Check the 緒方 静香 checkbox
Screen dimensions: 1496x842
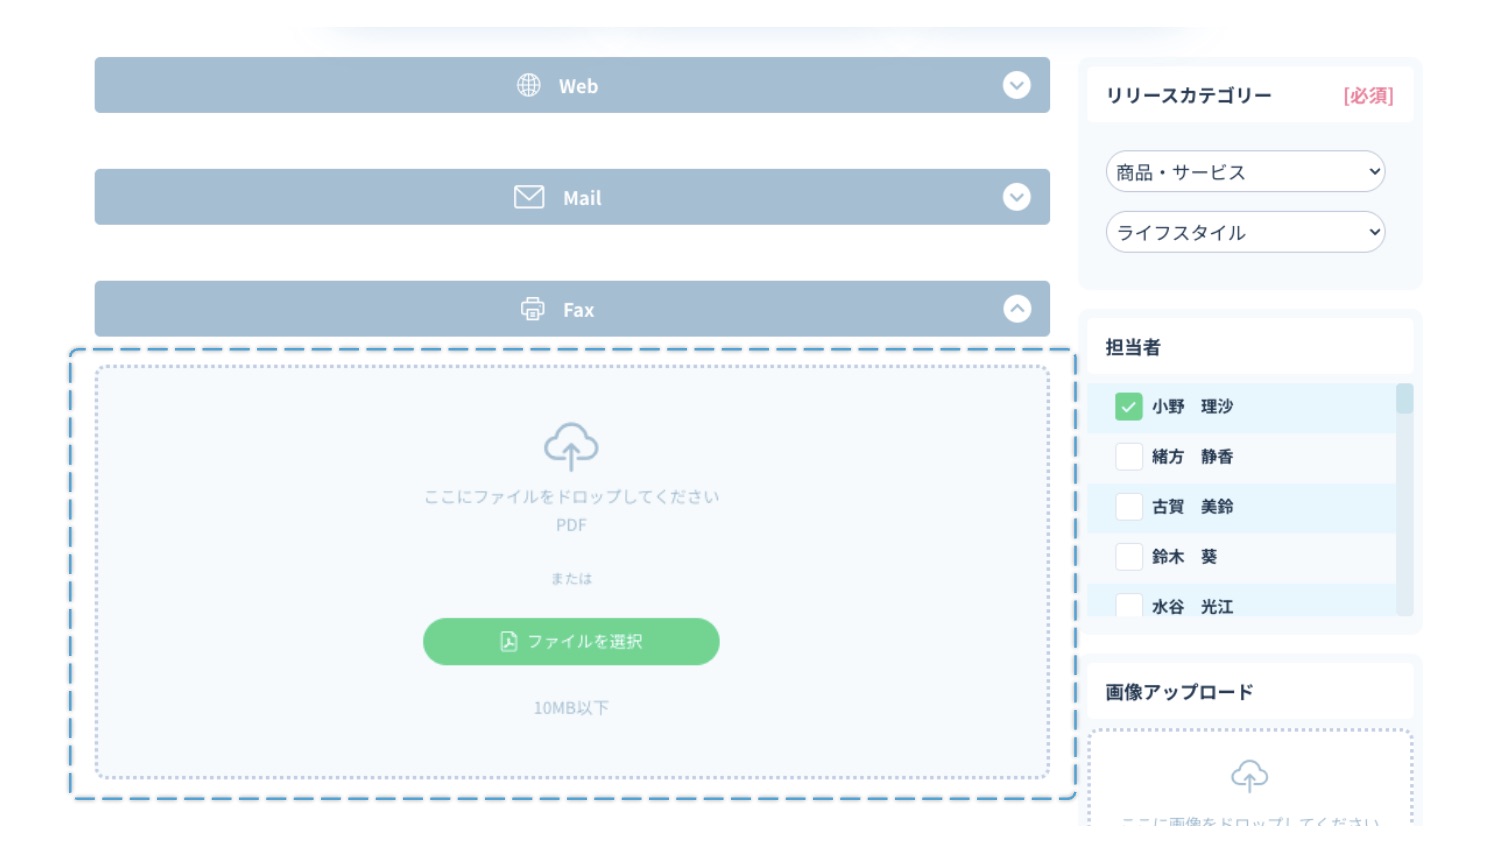pos(1128,457)
